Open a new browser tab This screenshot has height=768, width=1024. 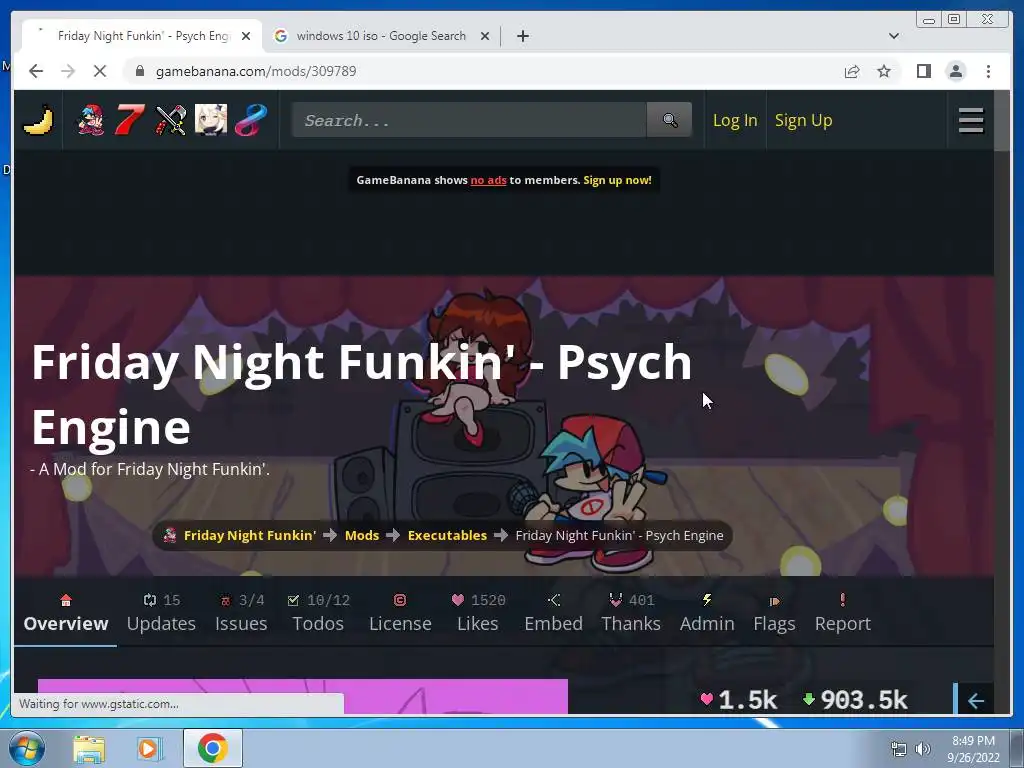click(522, 36)
